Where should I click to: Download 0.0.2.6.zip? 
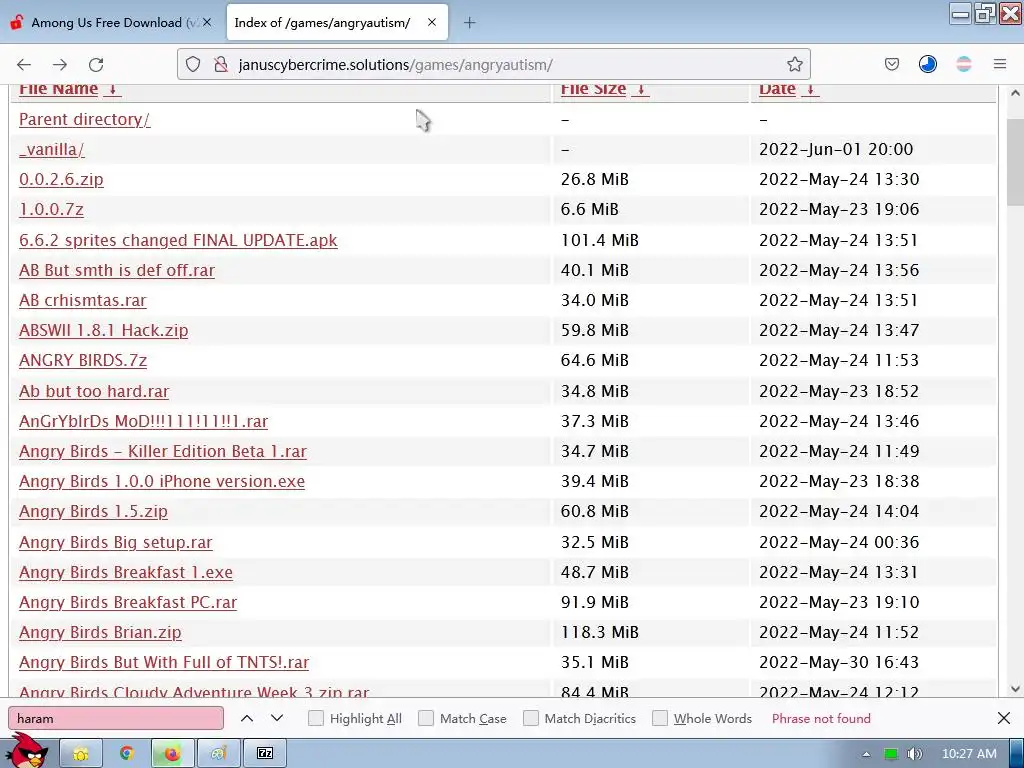tap(61, 180)
